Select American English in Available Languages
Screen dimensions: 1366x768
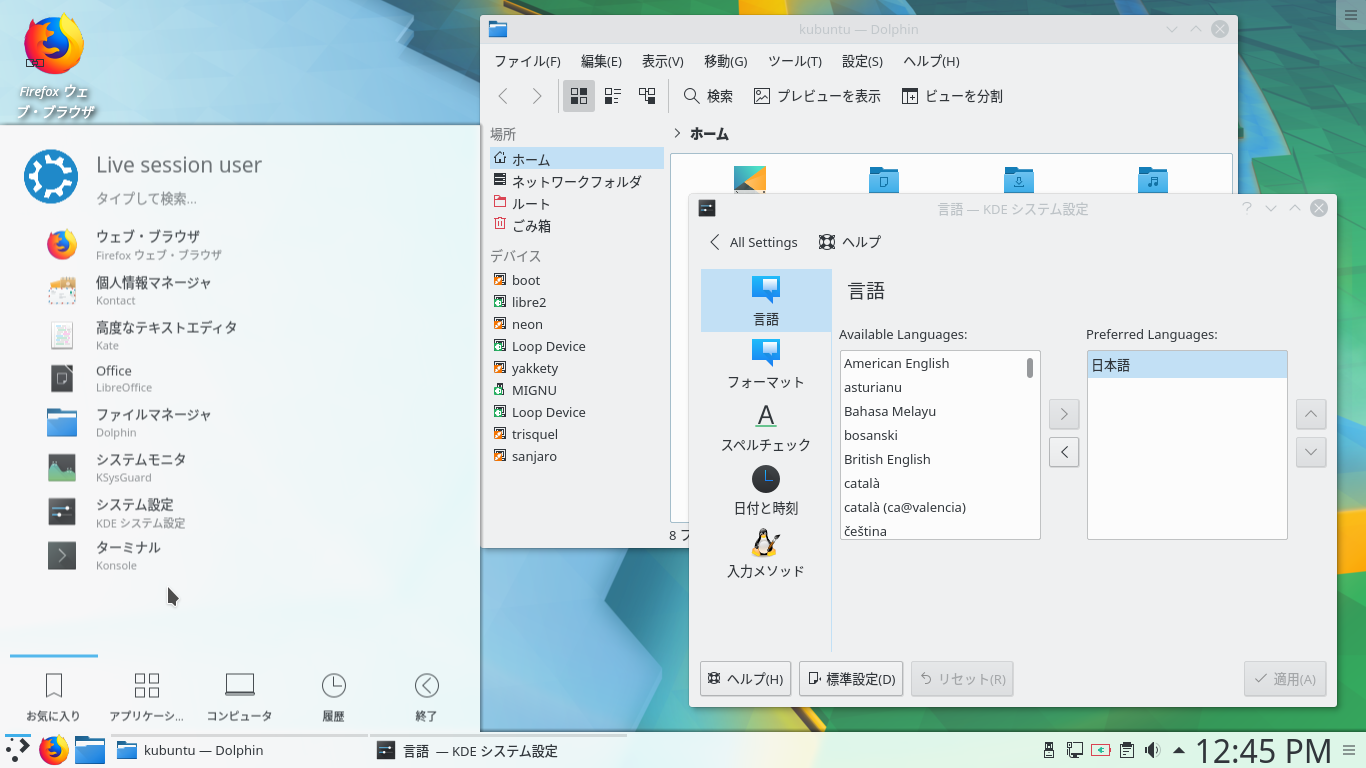pyautogui.click(x=897, y=363)
